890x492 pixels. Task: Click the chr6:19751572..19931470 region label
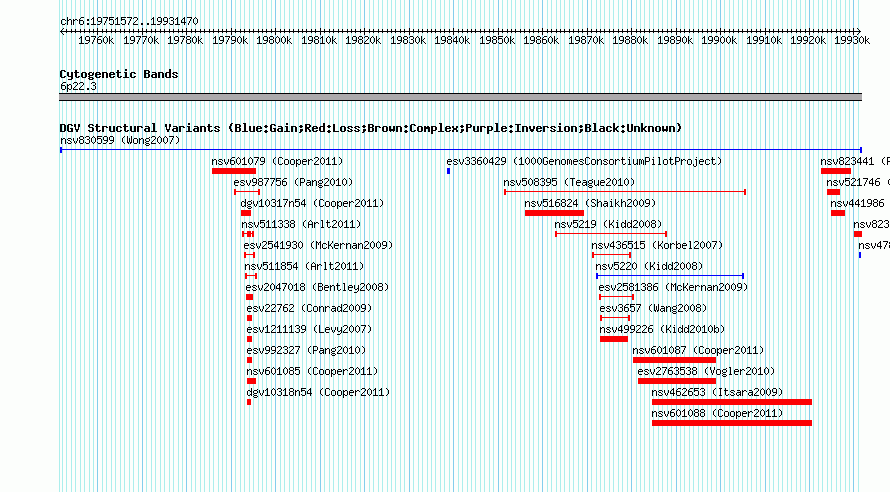click(129, 22)
